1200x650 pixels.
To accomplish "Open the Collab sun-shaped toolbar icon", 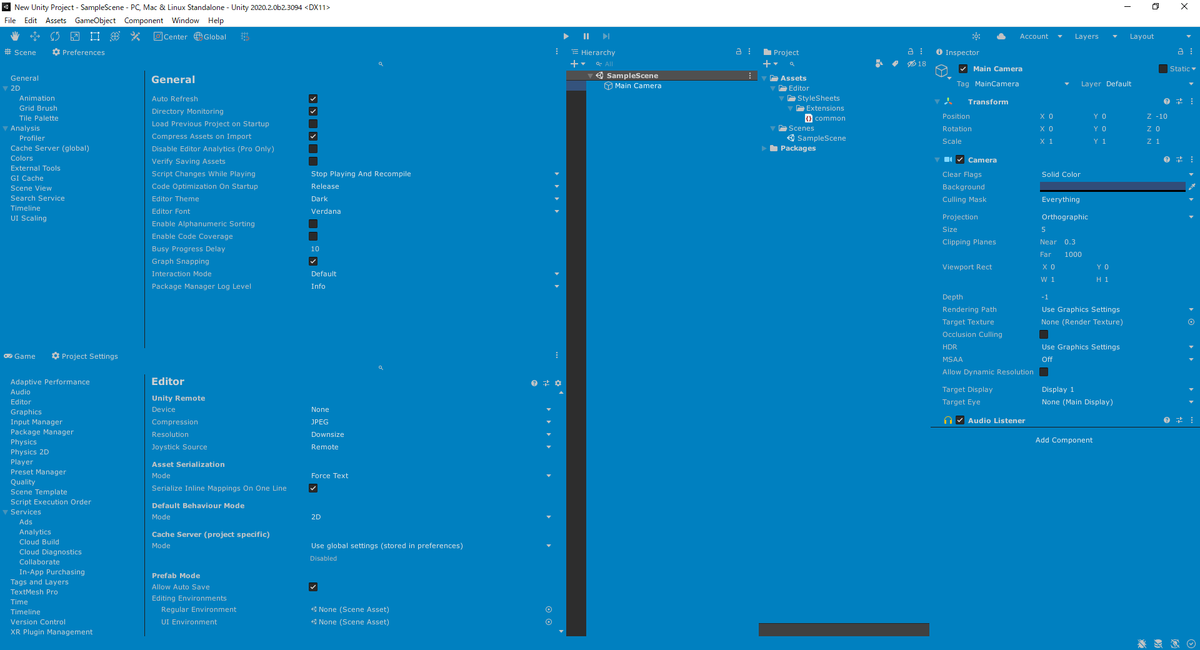I will click(x=976, y=36).
